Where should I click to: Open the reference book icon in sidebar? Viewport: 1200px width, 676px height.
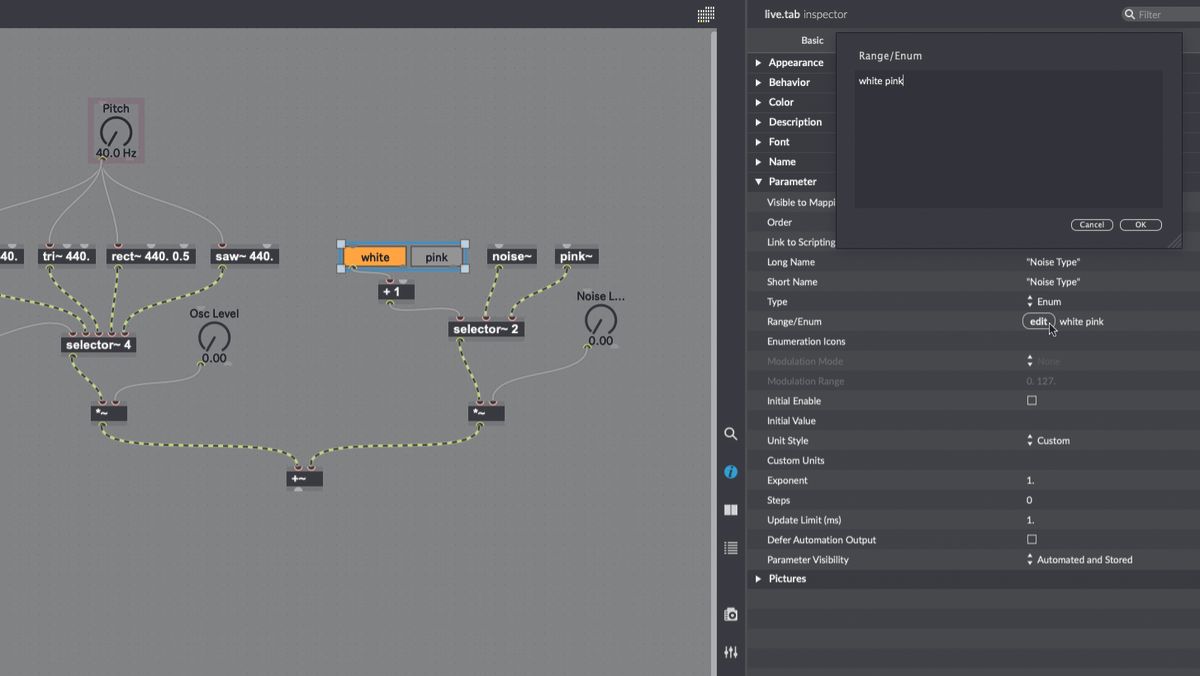tap(731, 510)
